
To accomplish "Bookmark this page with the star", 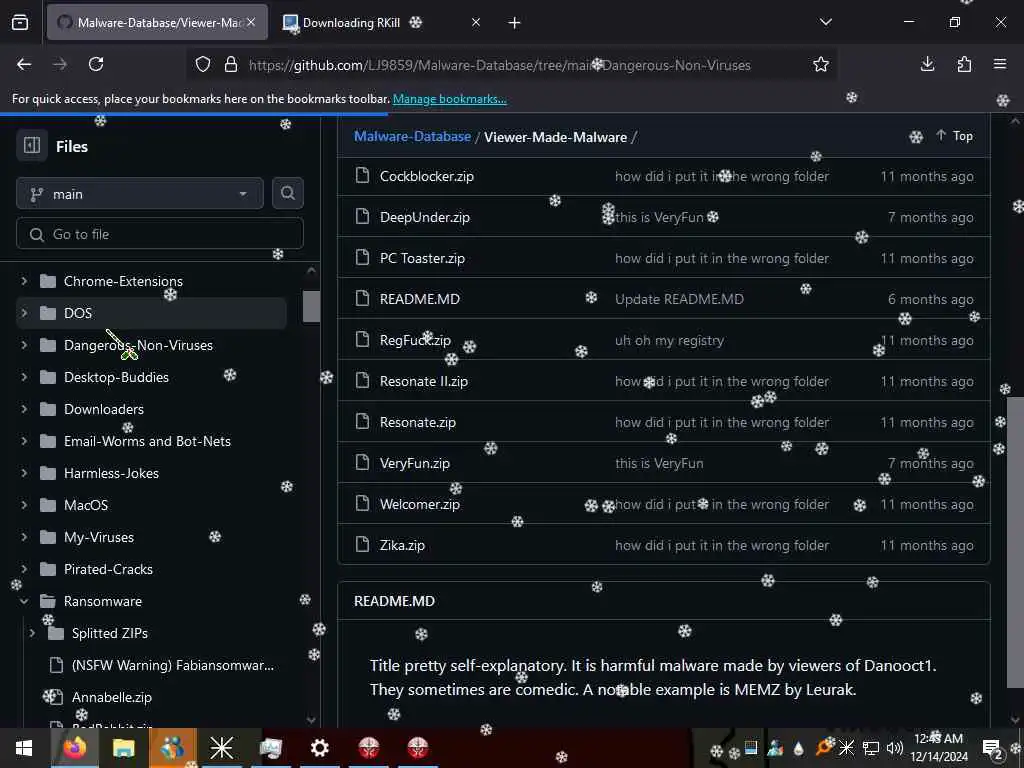I will [x=821, y=65].
